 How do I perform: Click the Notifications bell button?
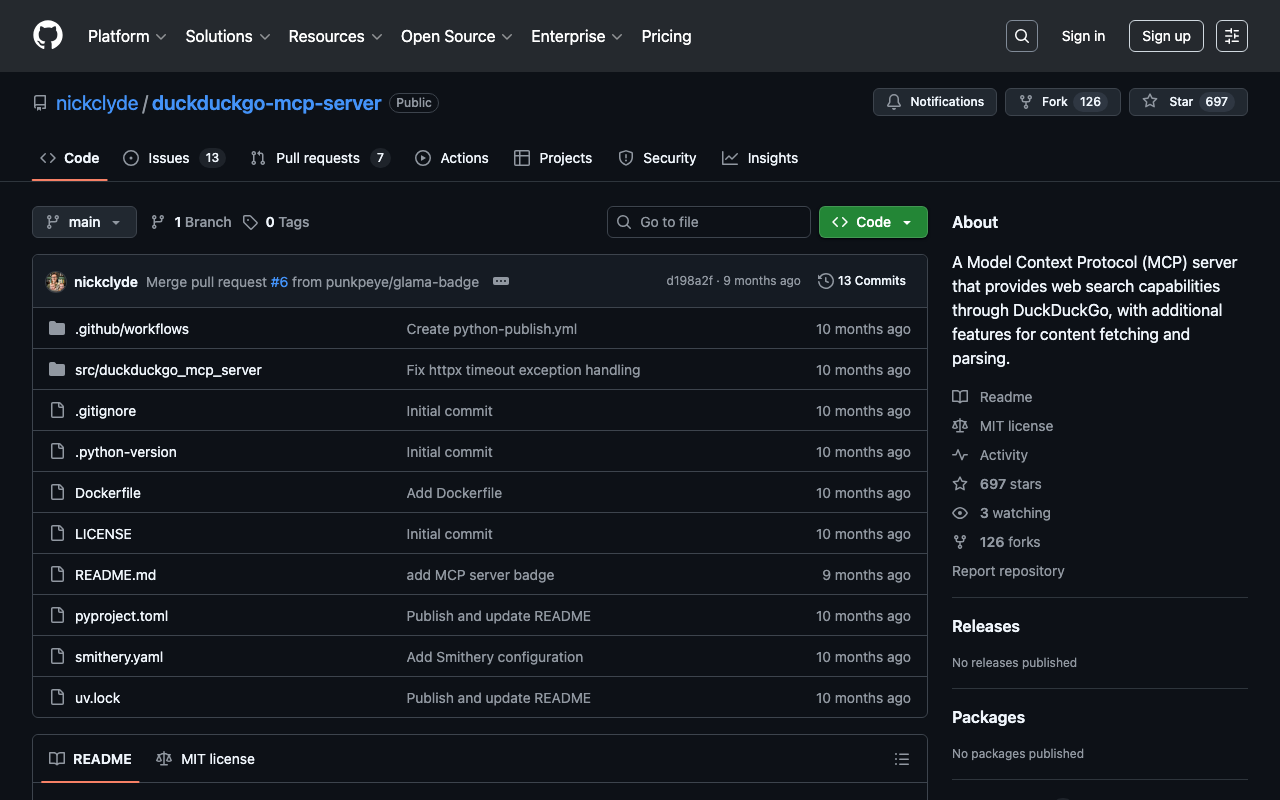[x=935, y=102]
